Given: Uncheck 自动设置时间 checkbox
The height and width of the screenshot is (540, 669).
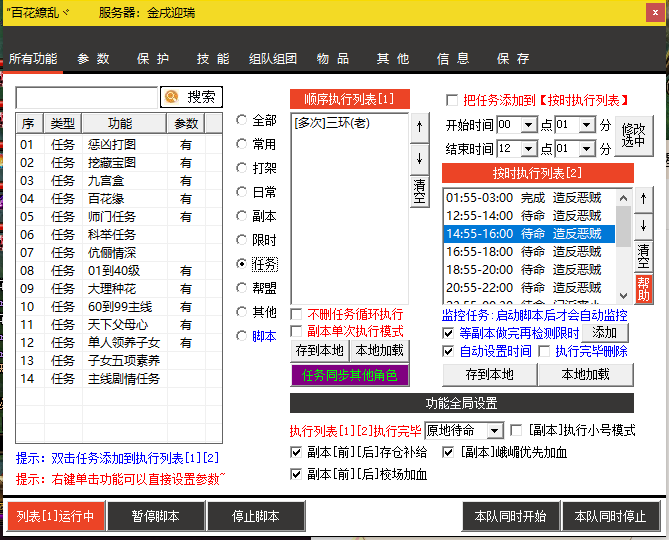Looking at the screenshot, I should (x=448, y=351).
